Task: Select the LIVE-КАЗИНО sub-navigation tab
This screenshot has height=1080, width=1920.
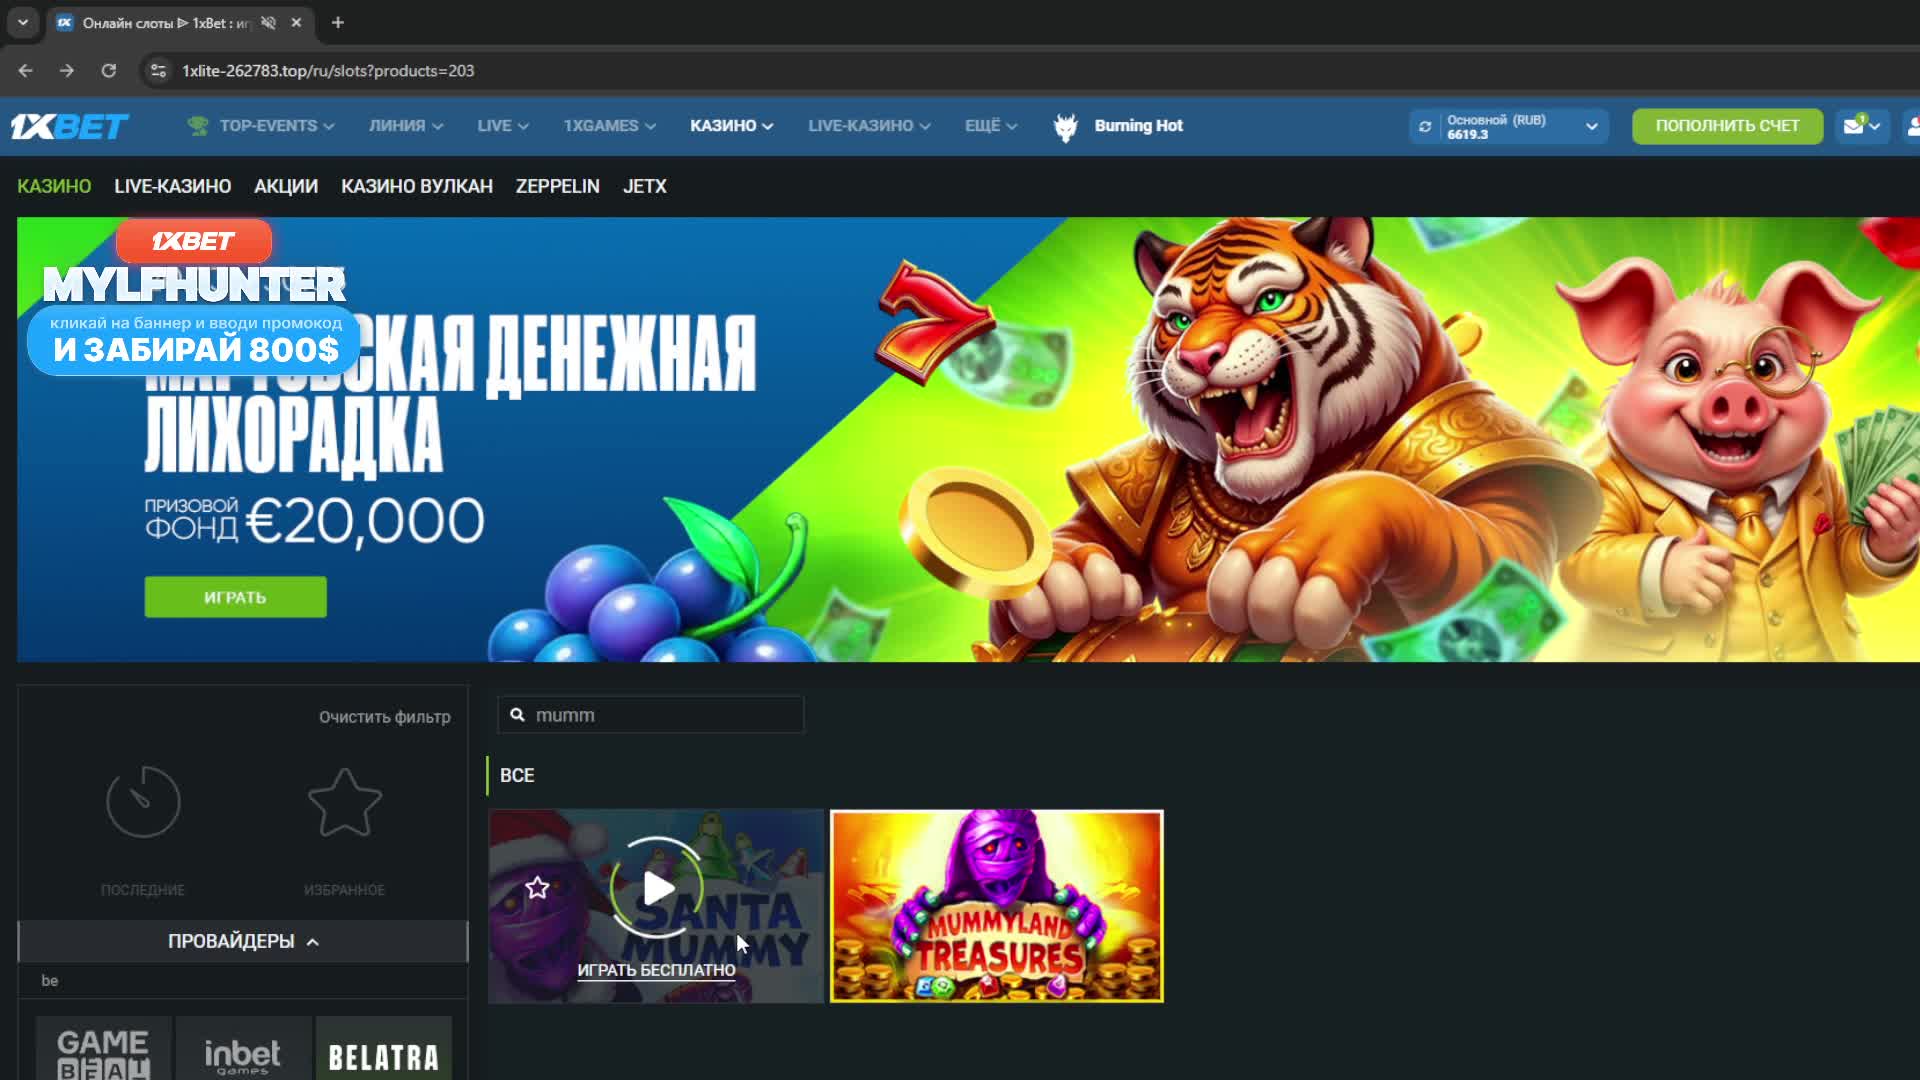Action: click(x=172, y=187)
